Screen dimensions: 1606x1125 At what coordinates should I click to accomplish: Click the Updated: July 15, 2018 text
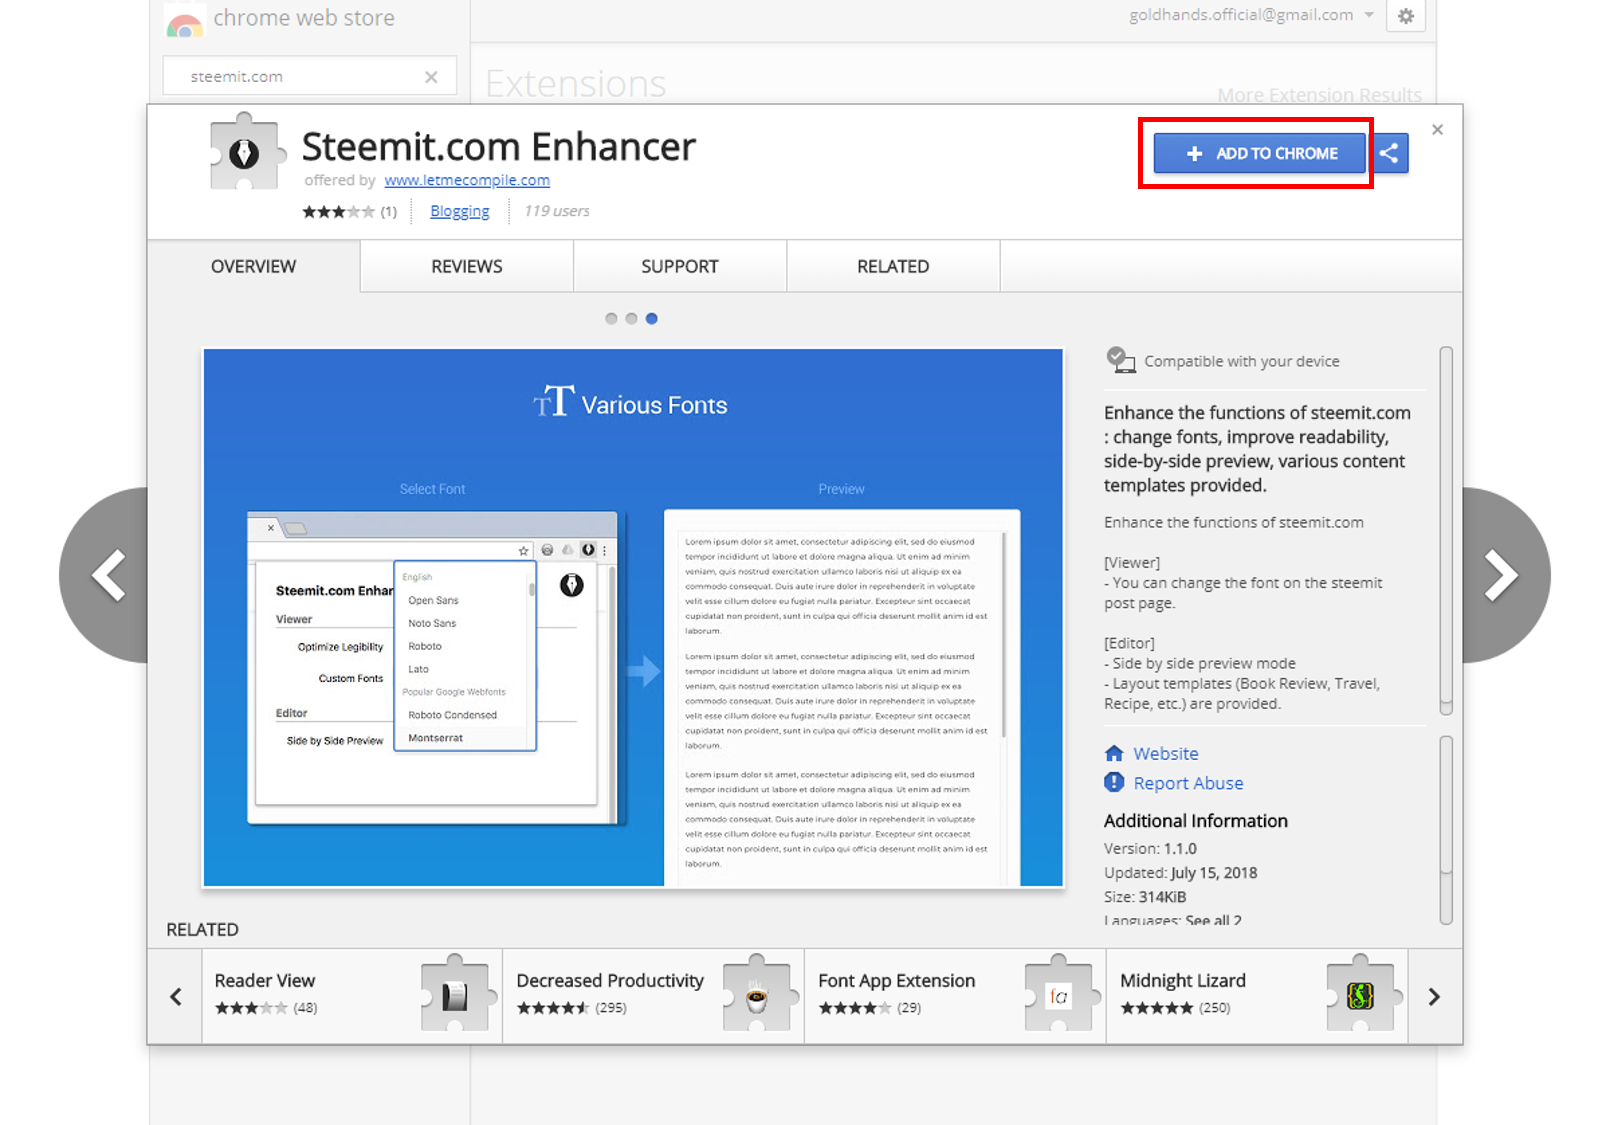coord(1180,872)
